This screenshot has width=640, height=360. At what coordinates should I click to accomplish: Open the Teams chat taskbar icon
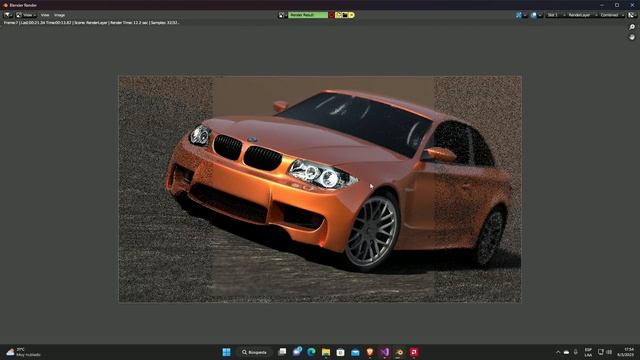point(297,352)
